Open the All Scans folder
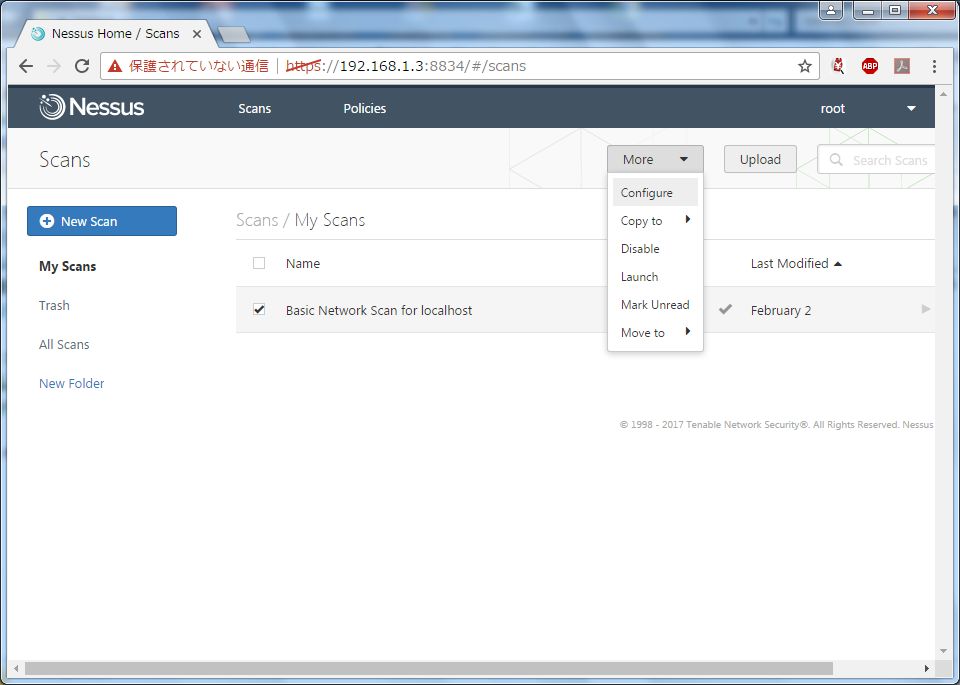 64,345
